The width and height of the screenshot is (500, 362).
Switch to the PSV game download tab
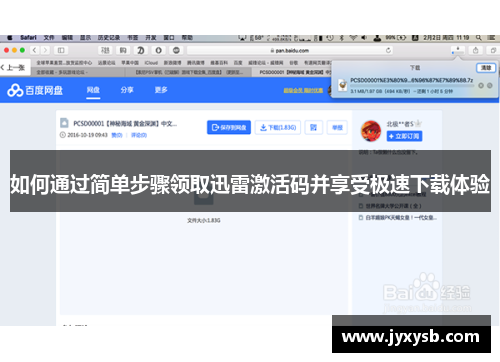pyautogui.click(x=189, y=72)
